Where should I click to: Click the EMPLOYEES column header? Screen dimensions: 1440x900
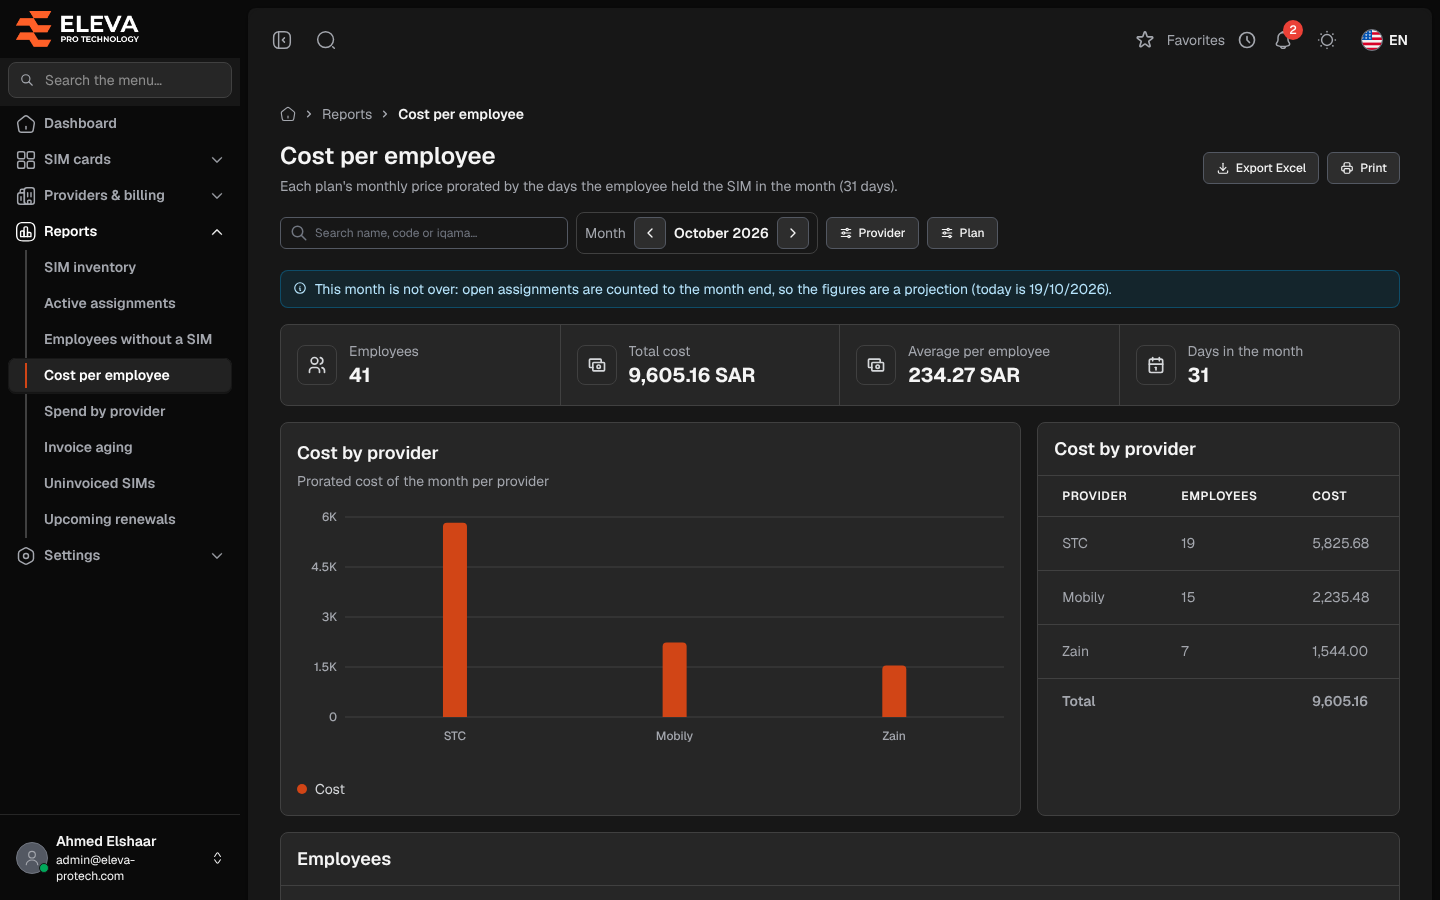(1219, 496)
